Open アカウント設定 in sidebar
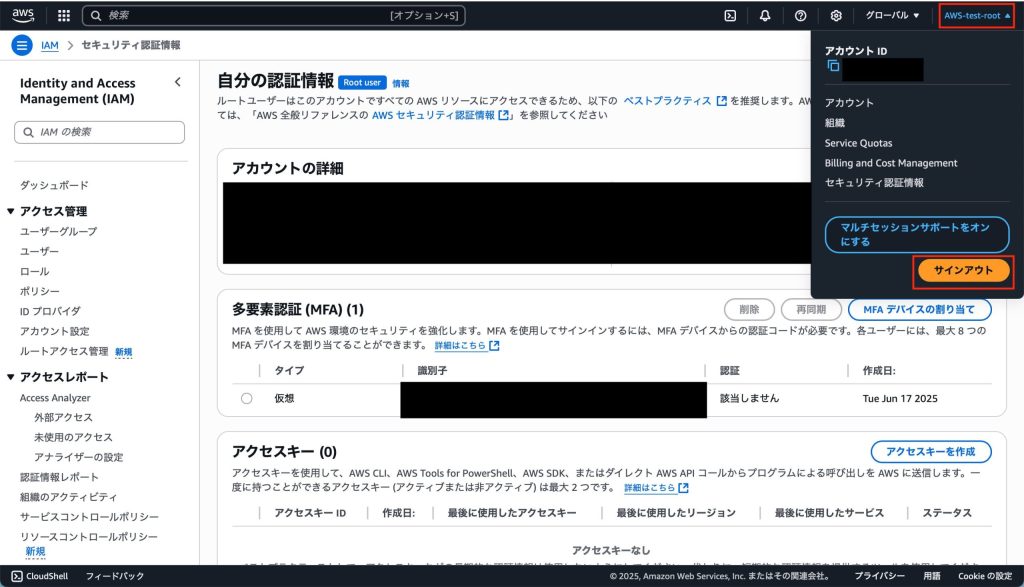 (54, 331)
